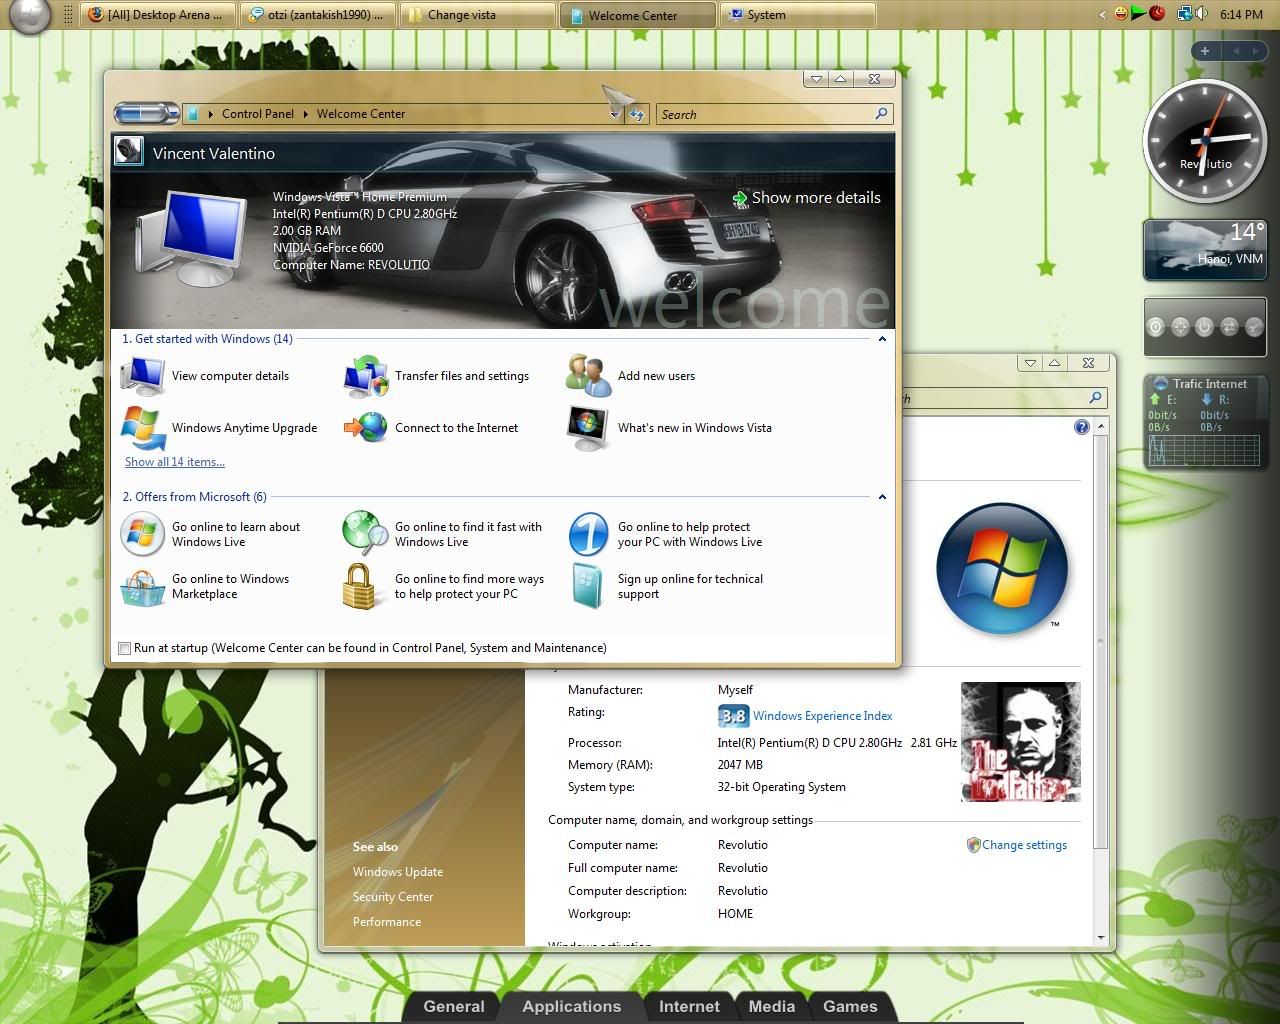Open Desktop Arena Firefox taskbar item
Screen dimensions: 1280x1024
(x=157, y=15)
